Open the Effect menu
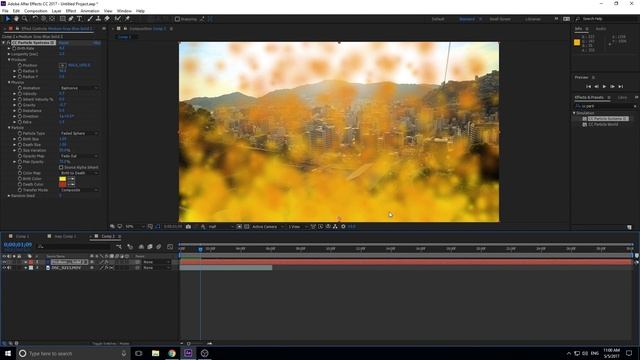The image size is (640, 360). point(71,11)
